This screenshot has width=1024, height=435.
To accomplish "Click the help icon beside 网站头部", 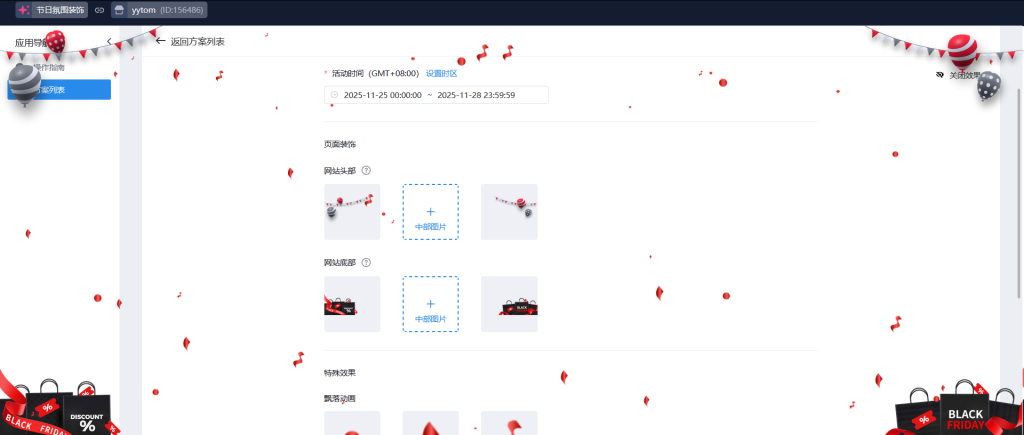I will click(366, 171).
